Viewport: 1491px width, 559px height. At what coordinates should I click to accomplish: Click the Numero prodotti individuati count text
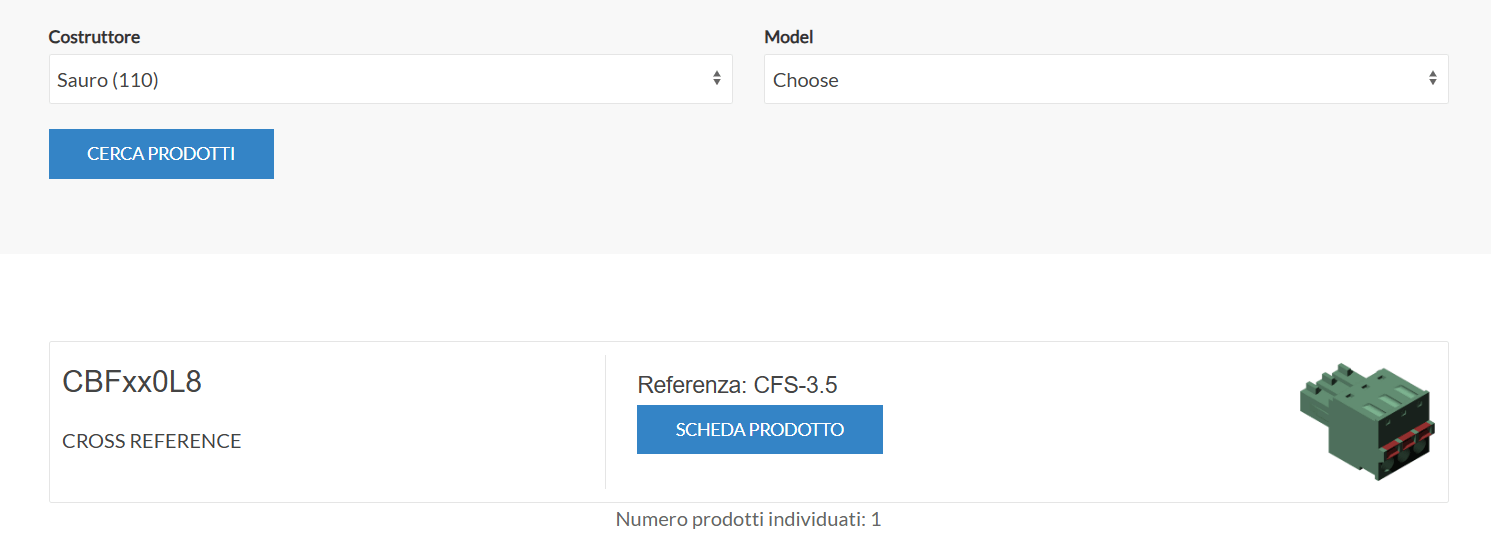pyautogui.click(x=748, y=520)
